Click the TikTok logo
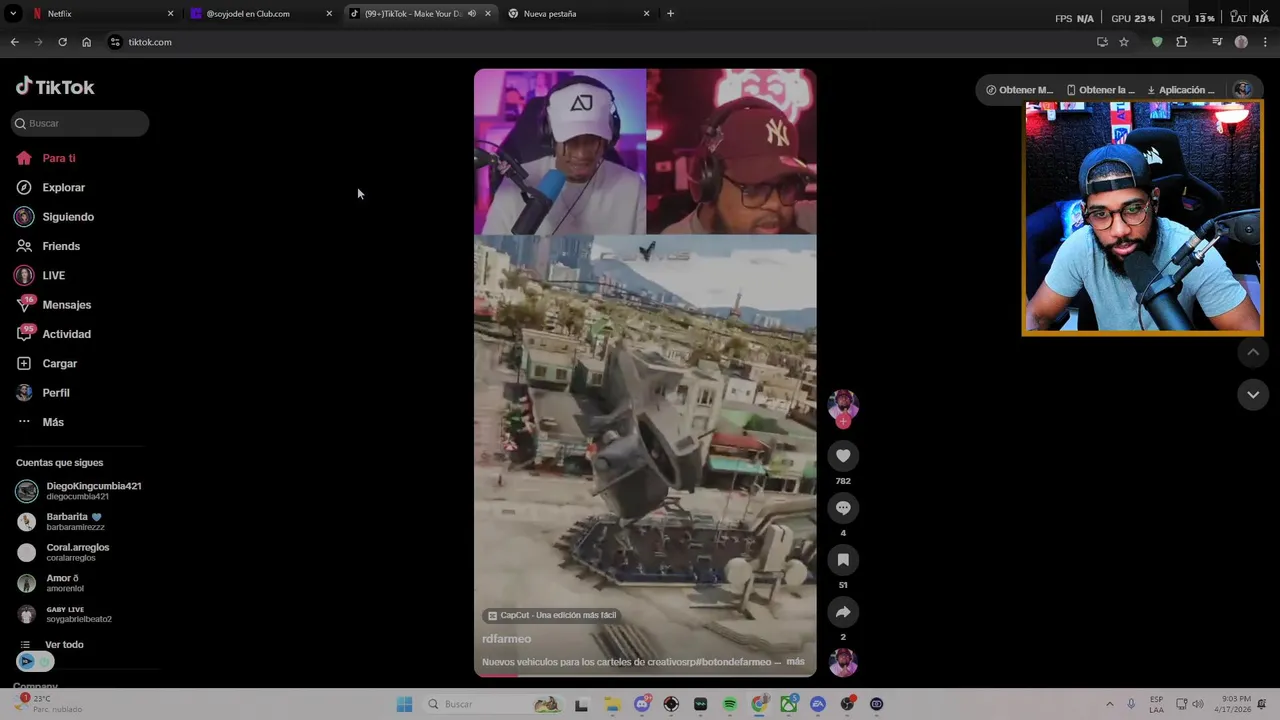The width and height of the screenshot is (1280, 720). pos(55,87)
